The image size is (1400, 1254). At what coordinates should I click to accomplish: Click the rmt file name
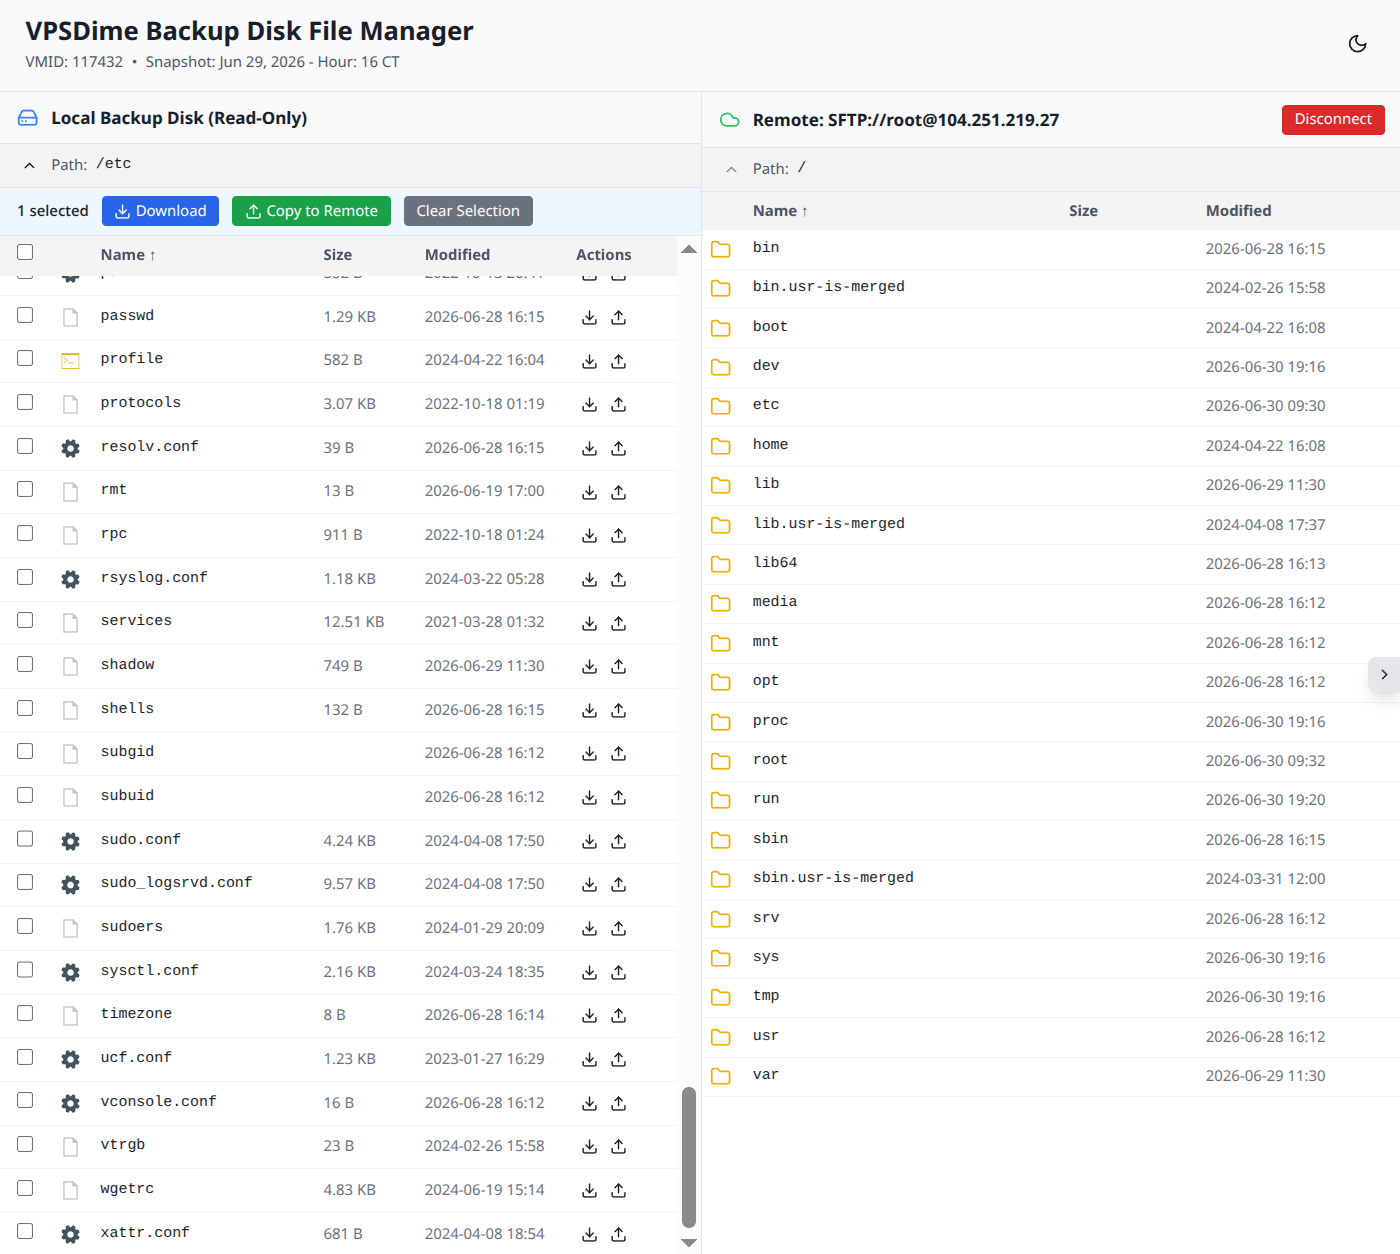tap(114, 490)
